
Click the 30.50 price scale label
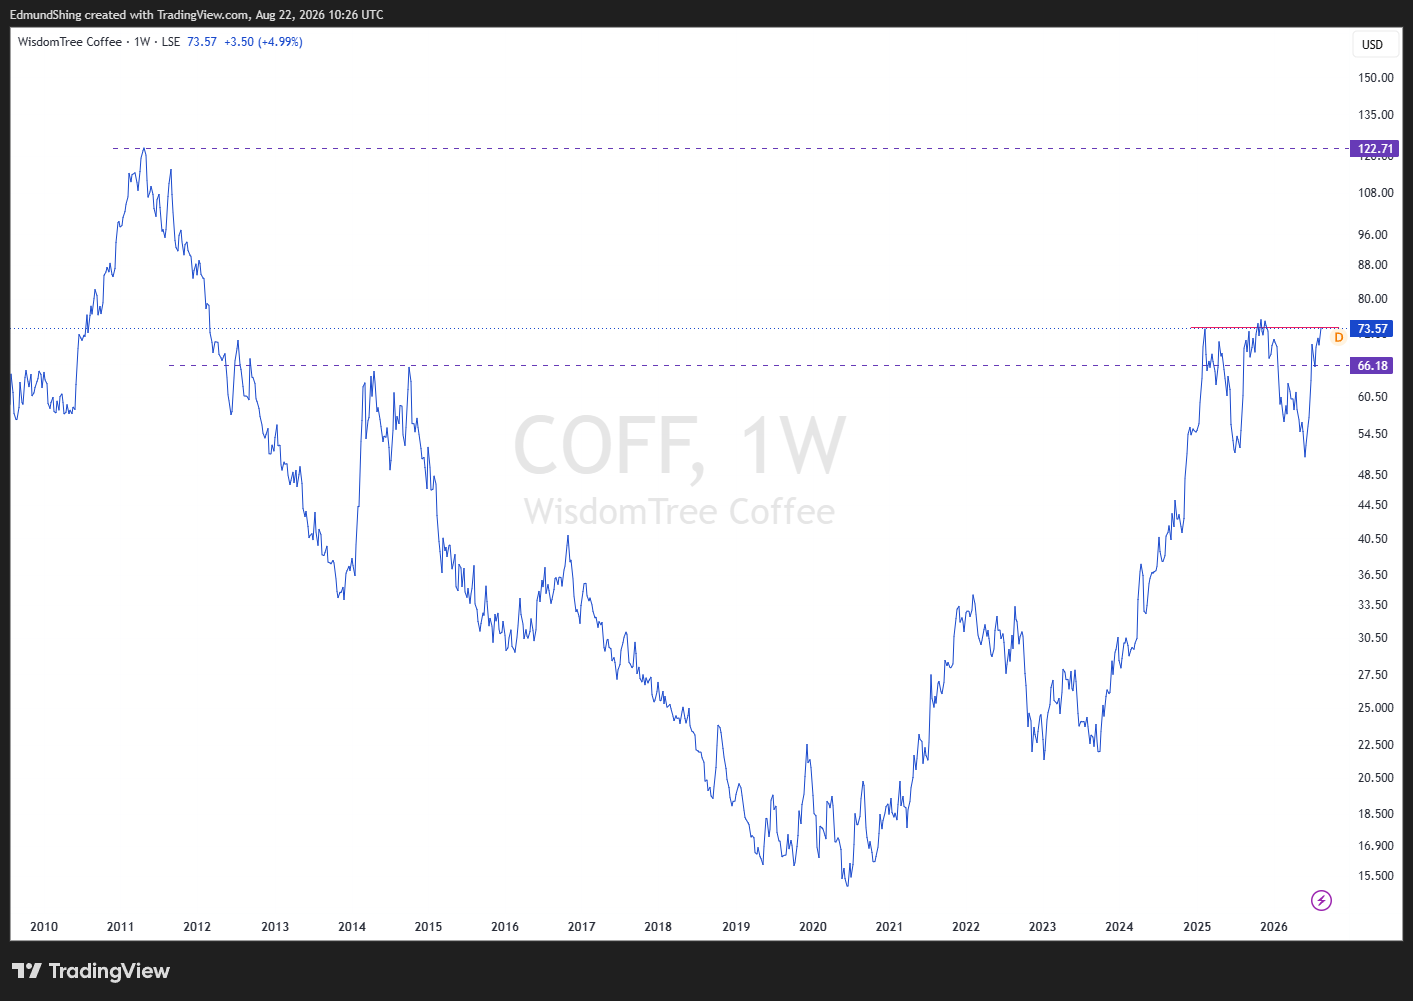(1372, 638)
